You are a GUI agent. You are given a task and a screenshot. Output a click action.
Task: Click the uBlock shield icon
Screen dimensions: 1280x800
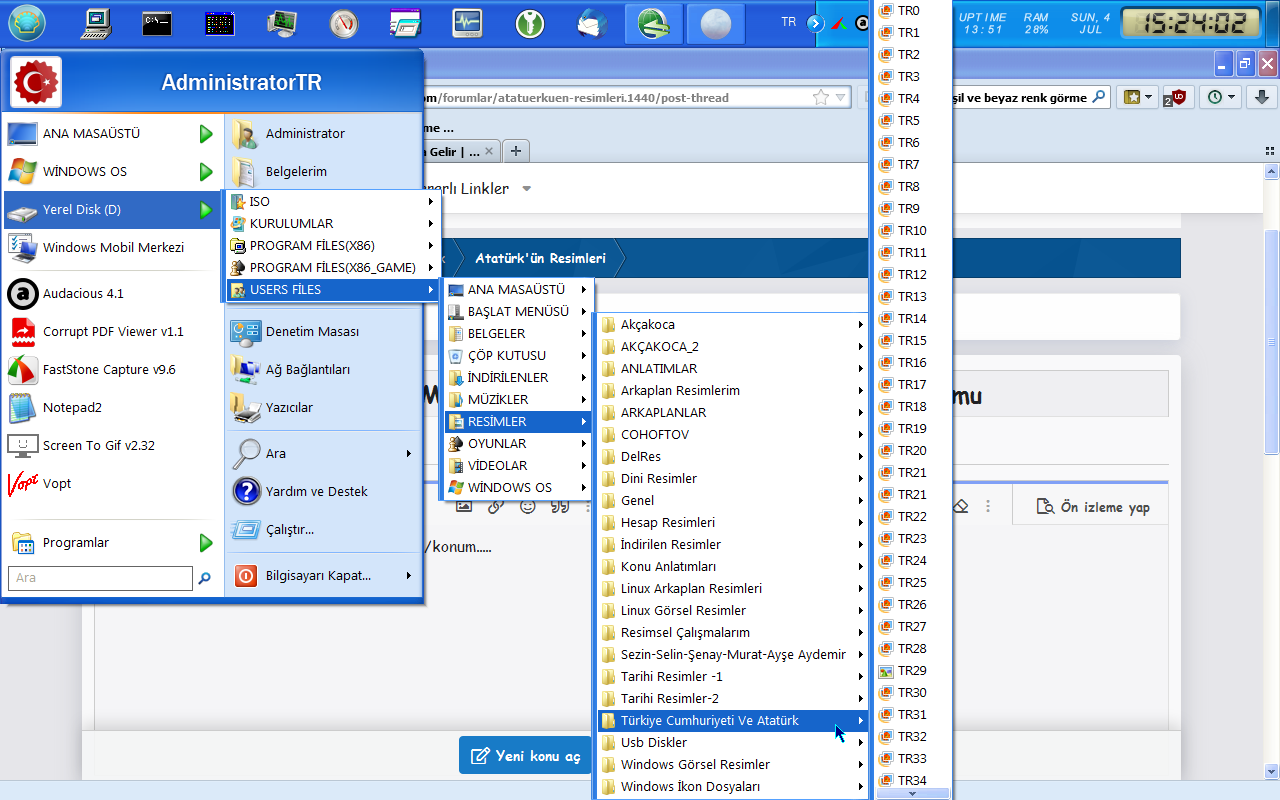(1178, 97)
